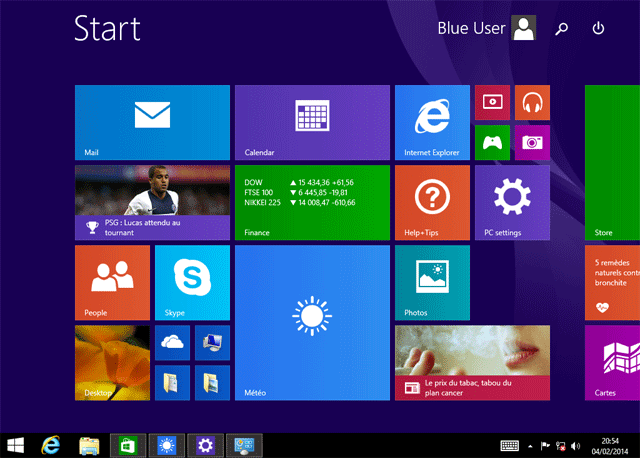Open Action Center flag icon
Viewport: 640px width, 458px height.
545,446
